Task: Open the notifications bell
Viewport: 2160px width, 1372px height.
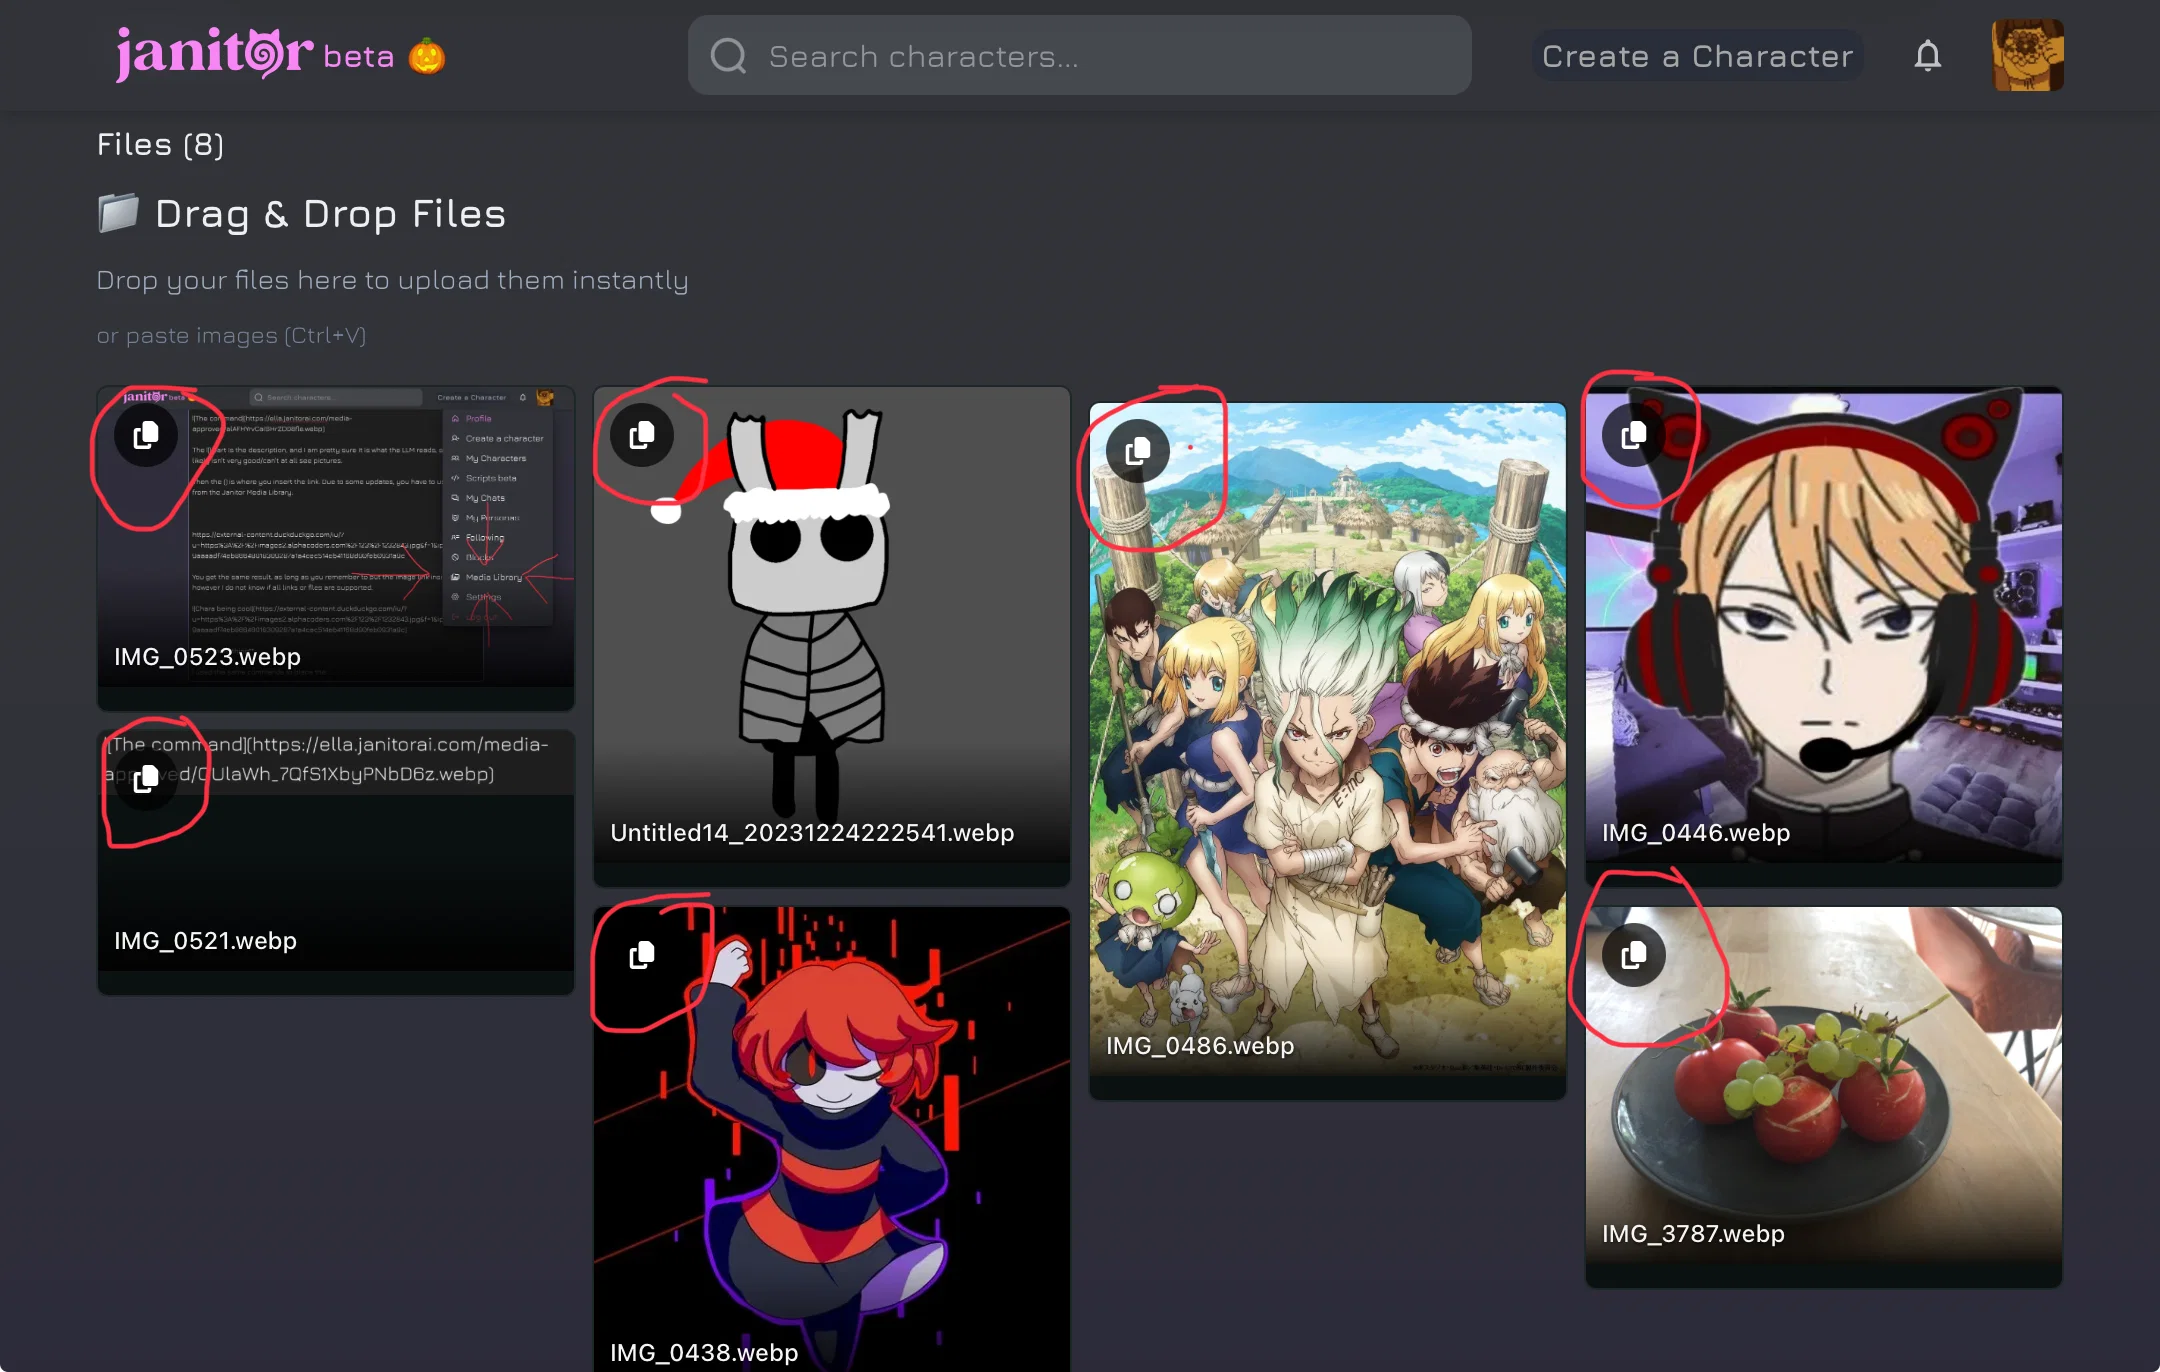Action: [x=1928, y=56]
